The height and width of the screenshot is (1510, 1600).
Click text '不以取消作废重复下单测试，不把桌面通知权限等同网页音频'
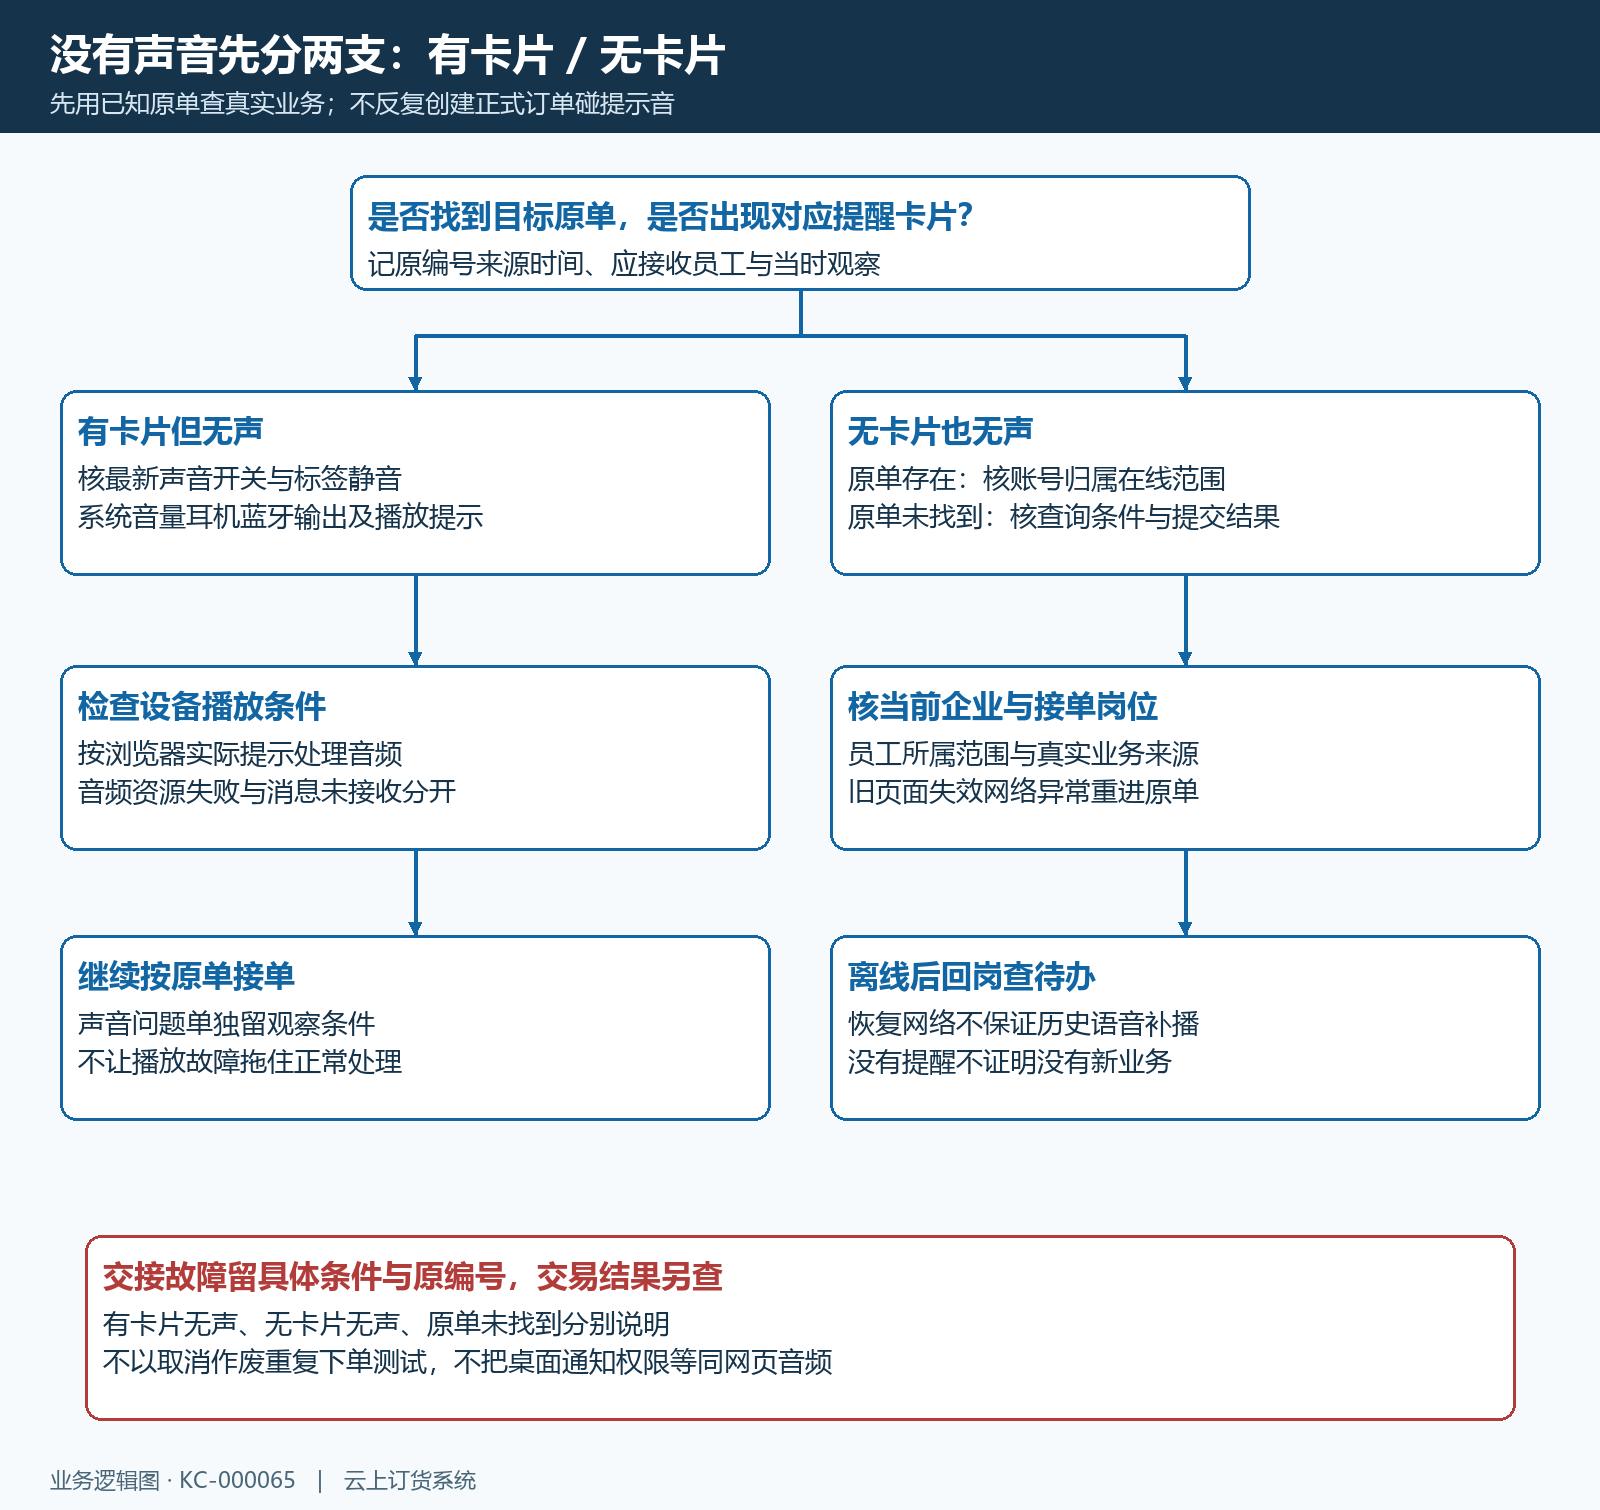(467, 1362)
